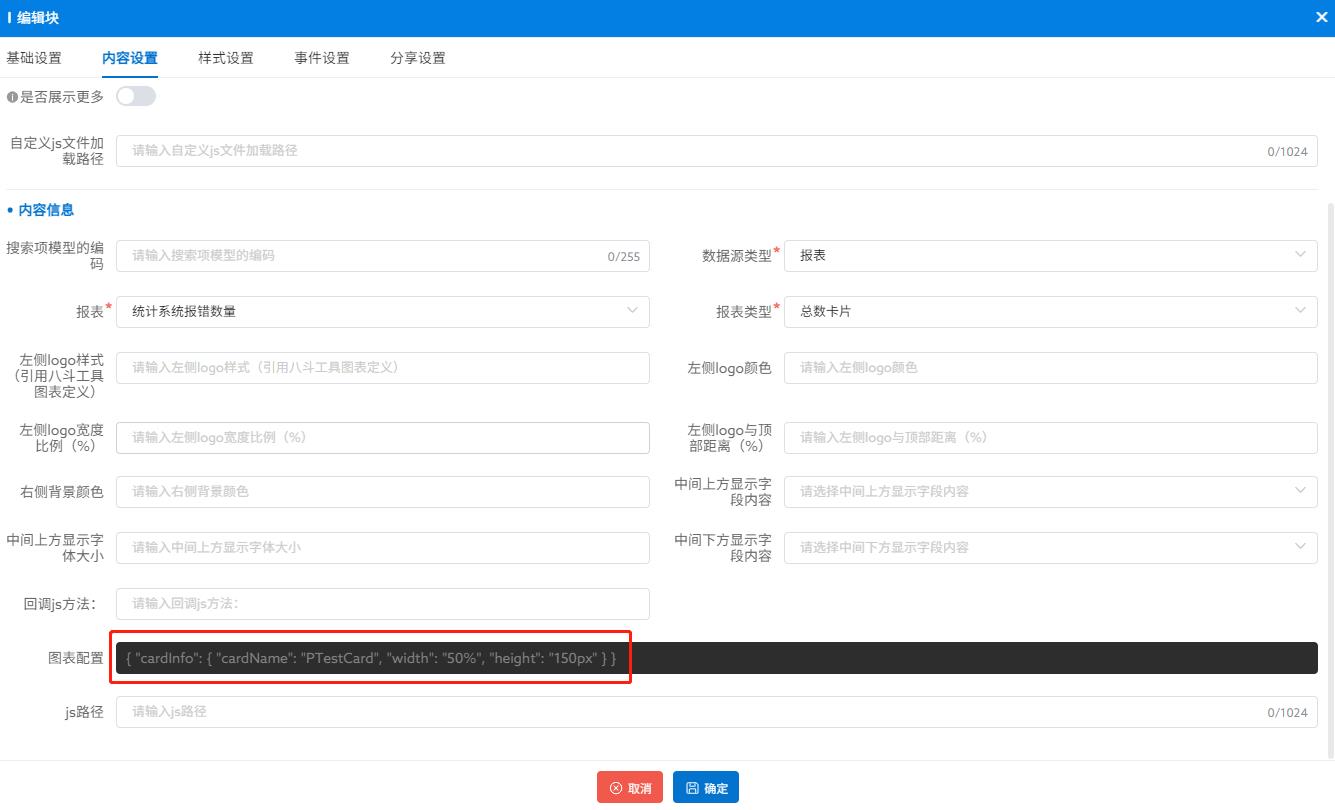Screen dimensions: 1335x810
Task: Click the 左侧logo宽度比例 input field
Action: [383, 437]
